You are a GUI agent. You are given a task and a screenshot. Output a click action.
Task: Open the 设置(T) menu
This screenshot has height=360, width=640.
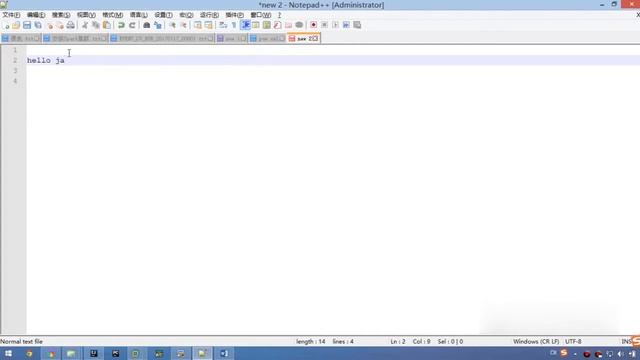pyautogui.click(x=163, y=15)
